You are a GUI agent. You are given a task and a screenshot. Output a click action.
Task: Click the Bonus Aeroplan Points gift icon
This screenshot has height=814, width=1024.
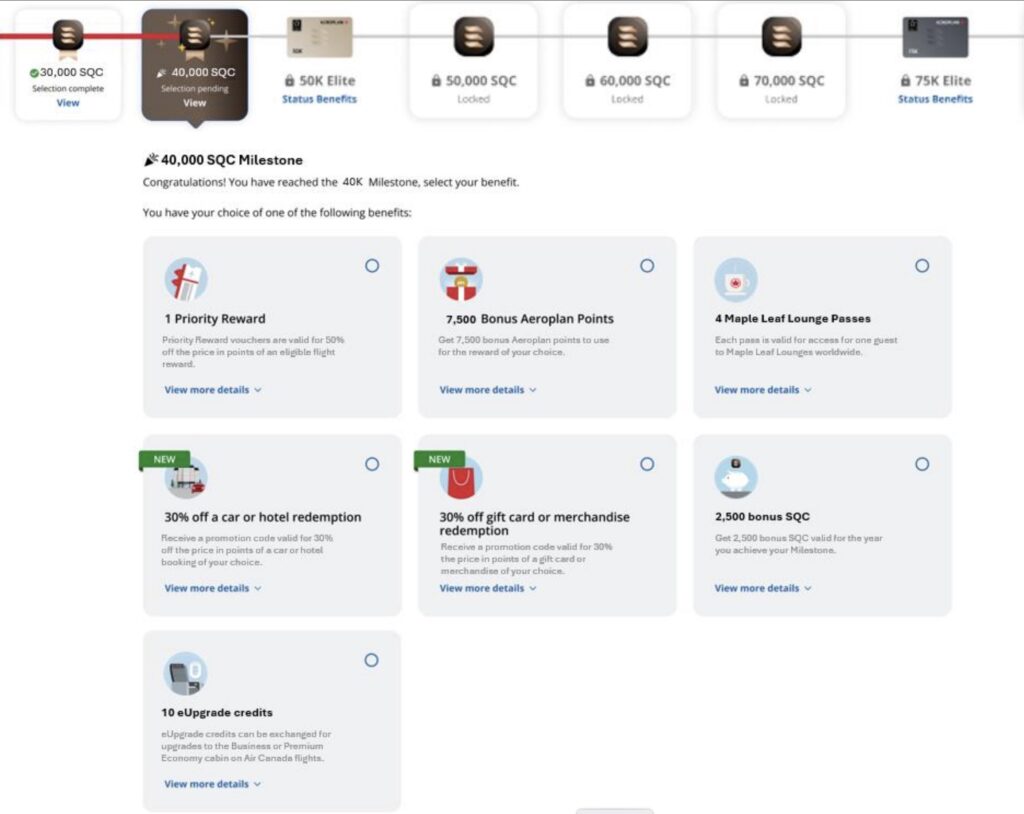tap(461, 279)
